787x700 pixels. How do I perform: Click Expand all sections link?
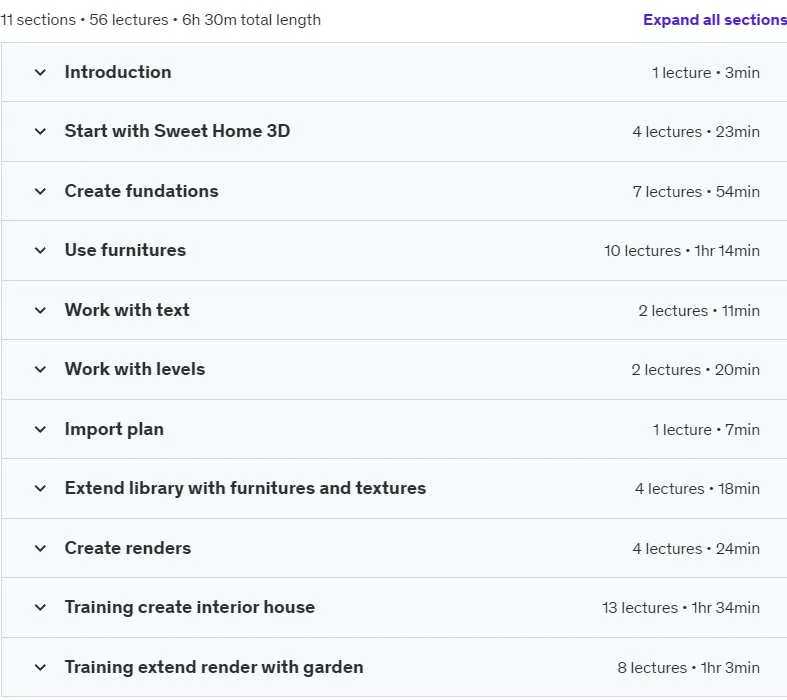click(715, 20)
